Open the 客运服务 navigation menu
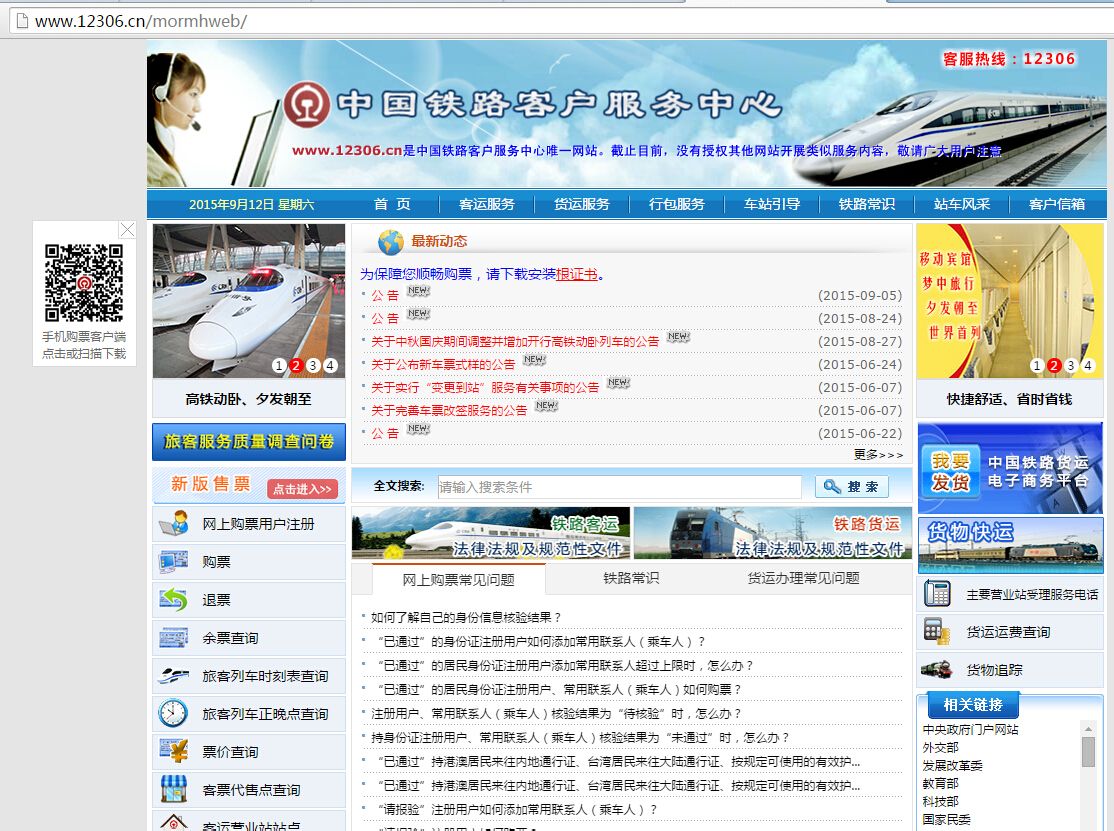 pos(487,203)
